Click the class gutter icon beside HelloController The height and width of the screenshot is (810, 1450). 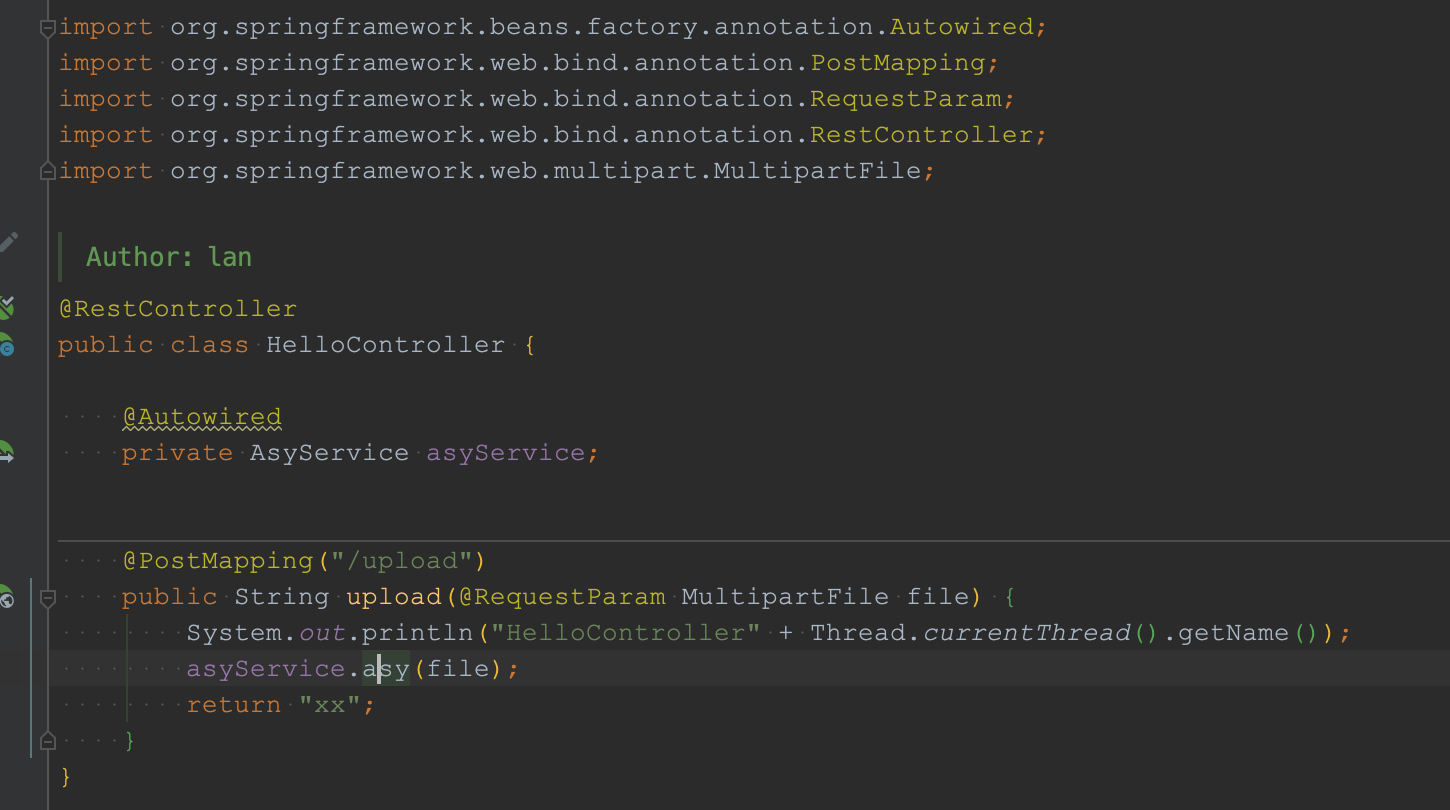(x=6, y=344)
